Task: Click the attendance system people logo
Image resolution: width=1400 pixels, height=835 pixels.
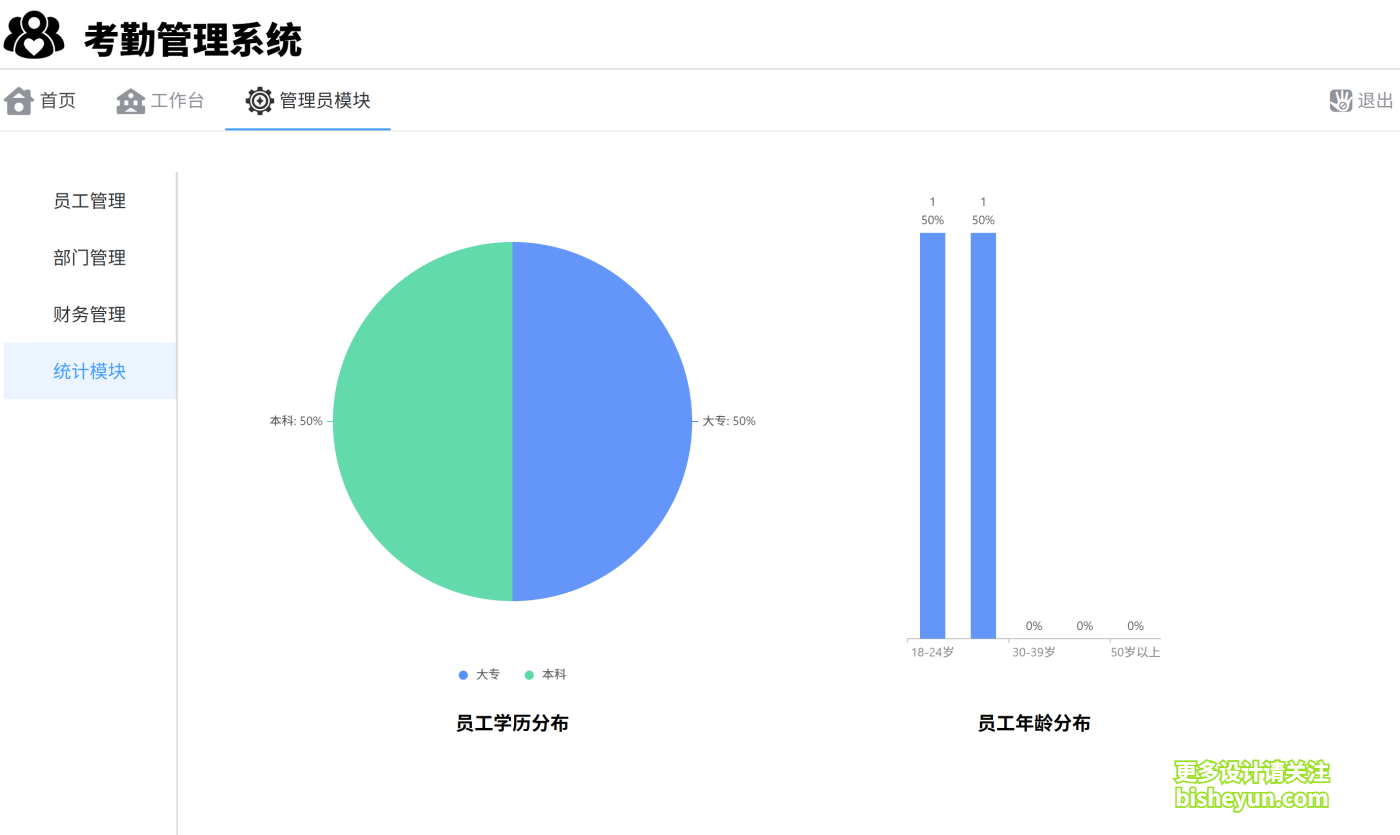Action: pyautogui.click(x=34, y=35)
